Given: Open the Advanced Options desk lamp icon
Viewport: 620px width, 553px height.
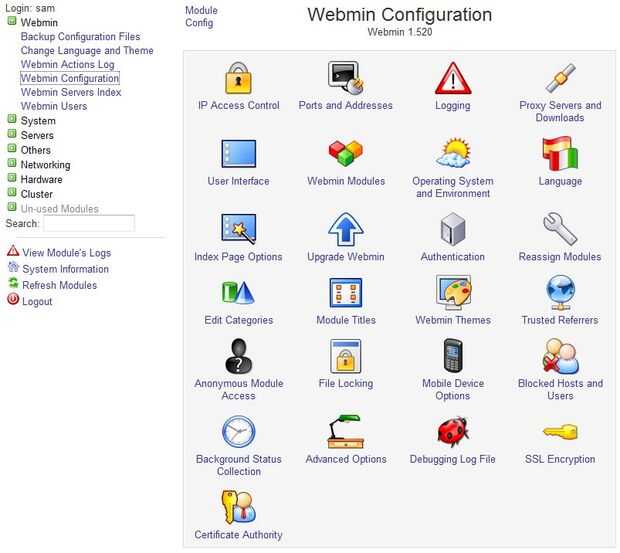Looking at the screenshot, I should click(x=346, y=432).
